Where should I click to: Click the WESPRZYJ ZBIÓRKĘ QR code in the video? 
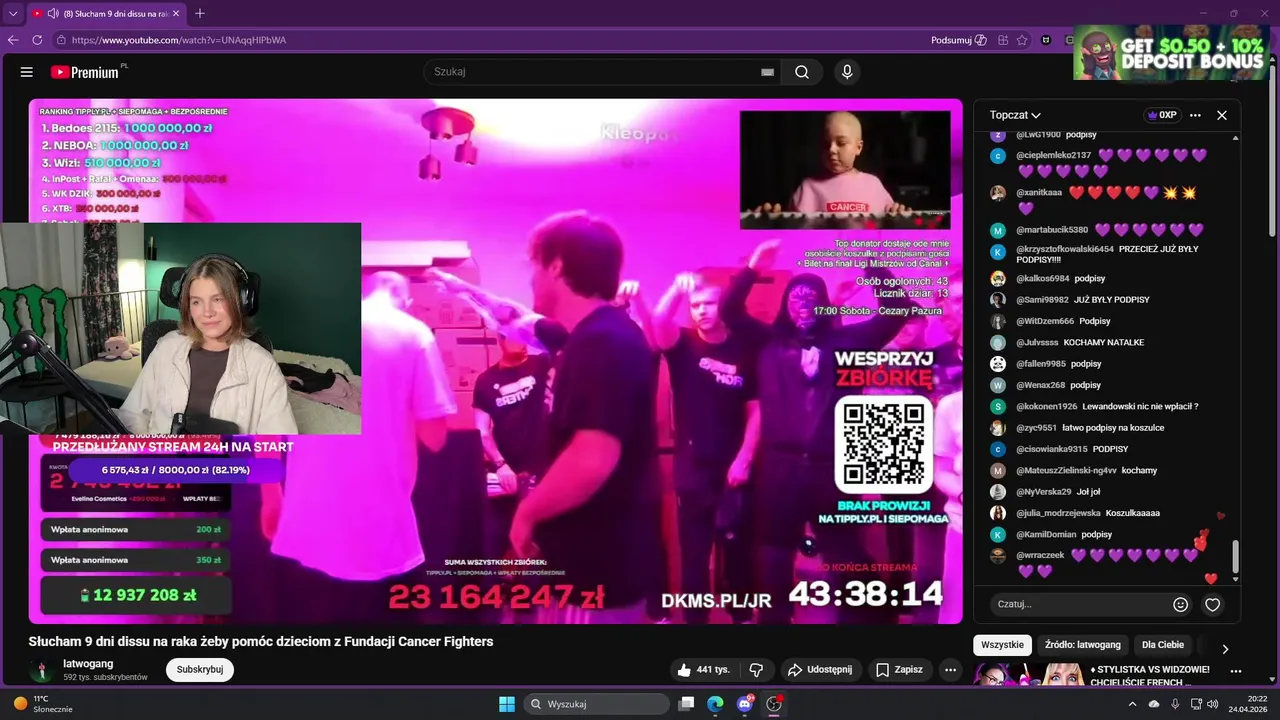coord(882,442)
